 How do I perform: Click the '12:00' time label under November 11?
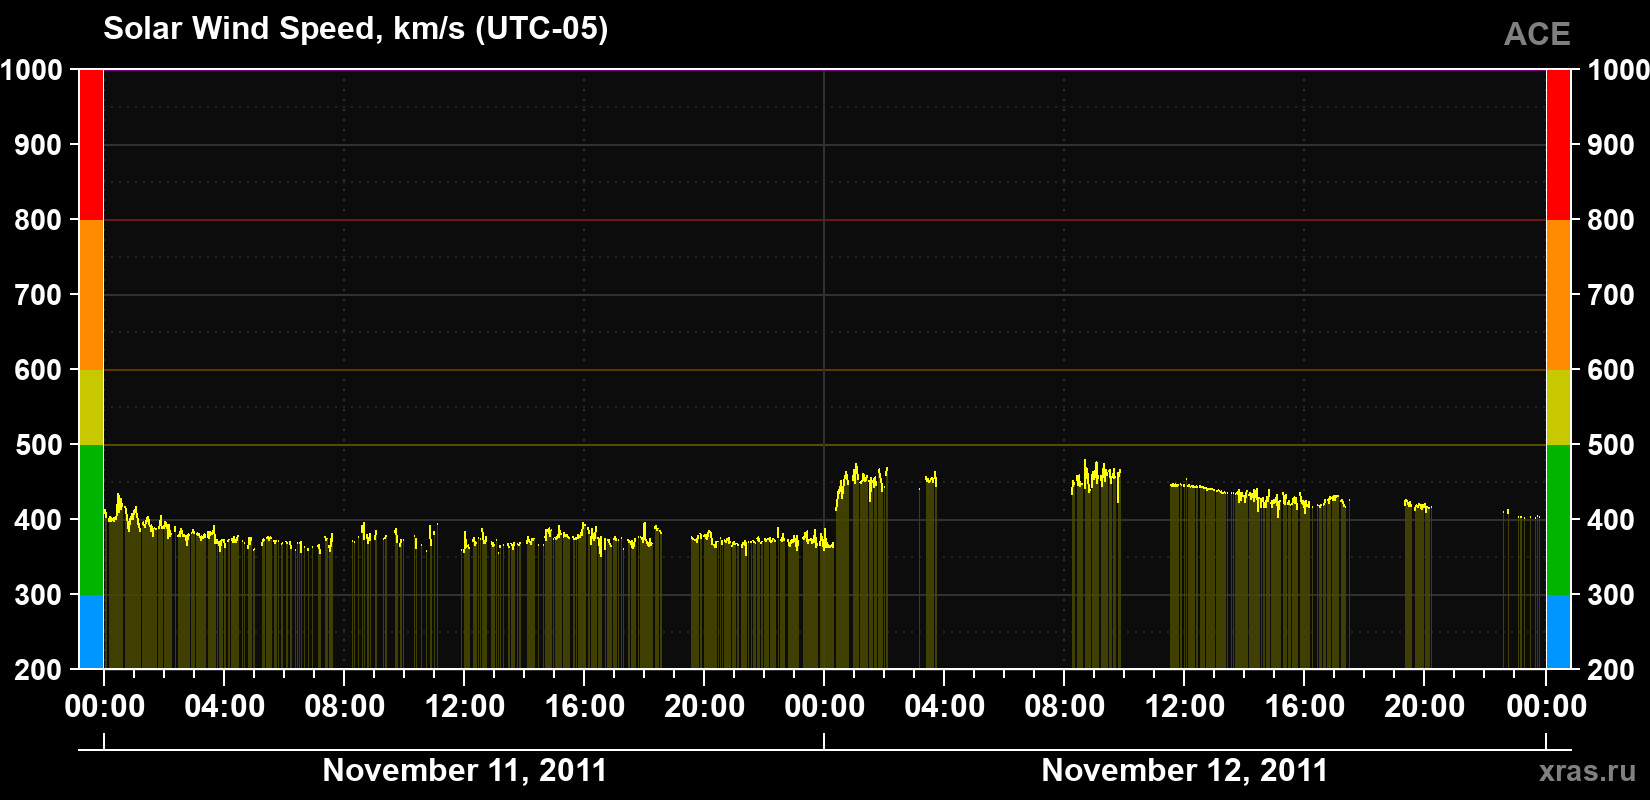coord(465,707)
